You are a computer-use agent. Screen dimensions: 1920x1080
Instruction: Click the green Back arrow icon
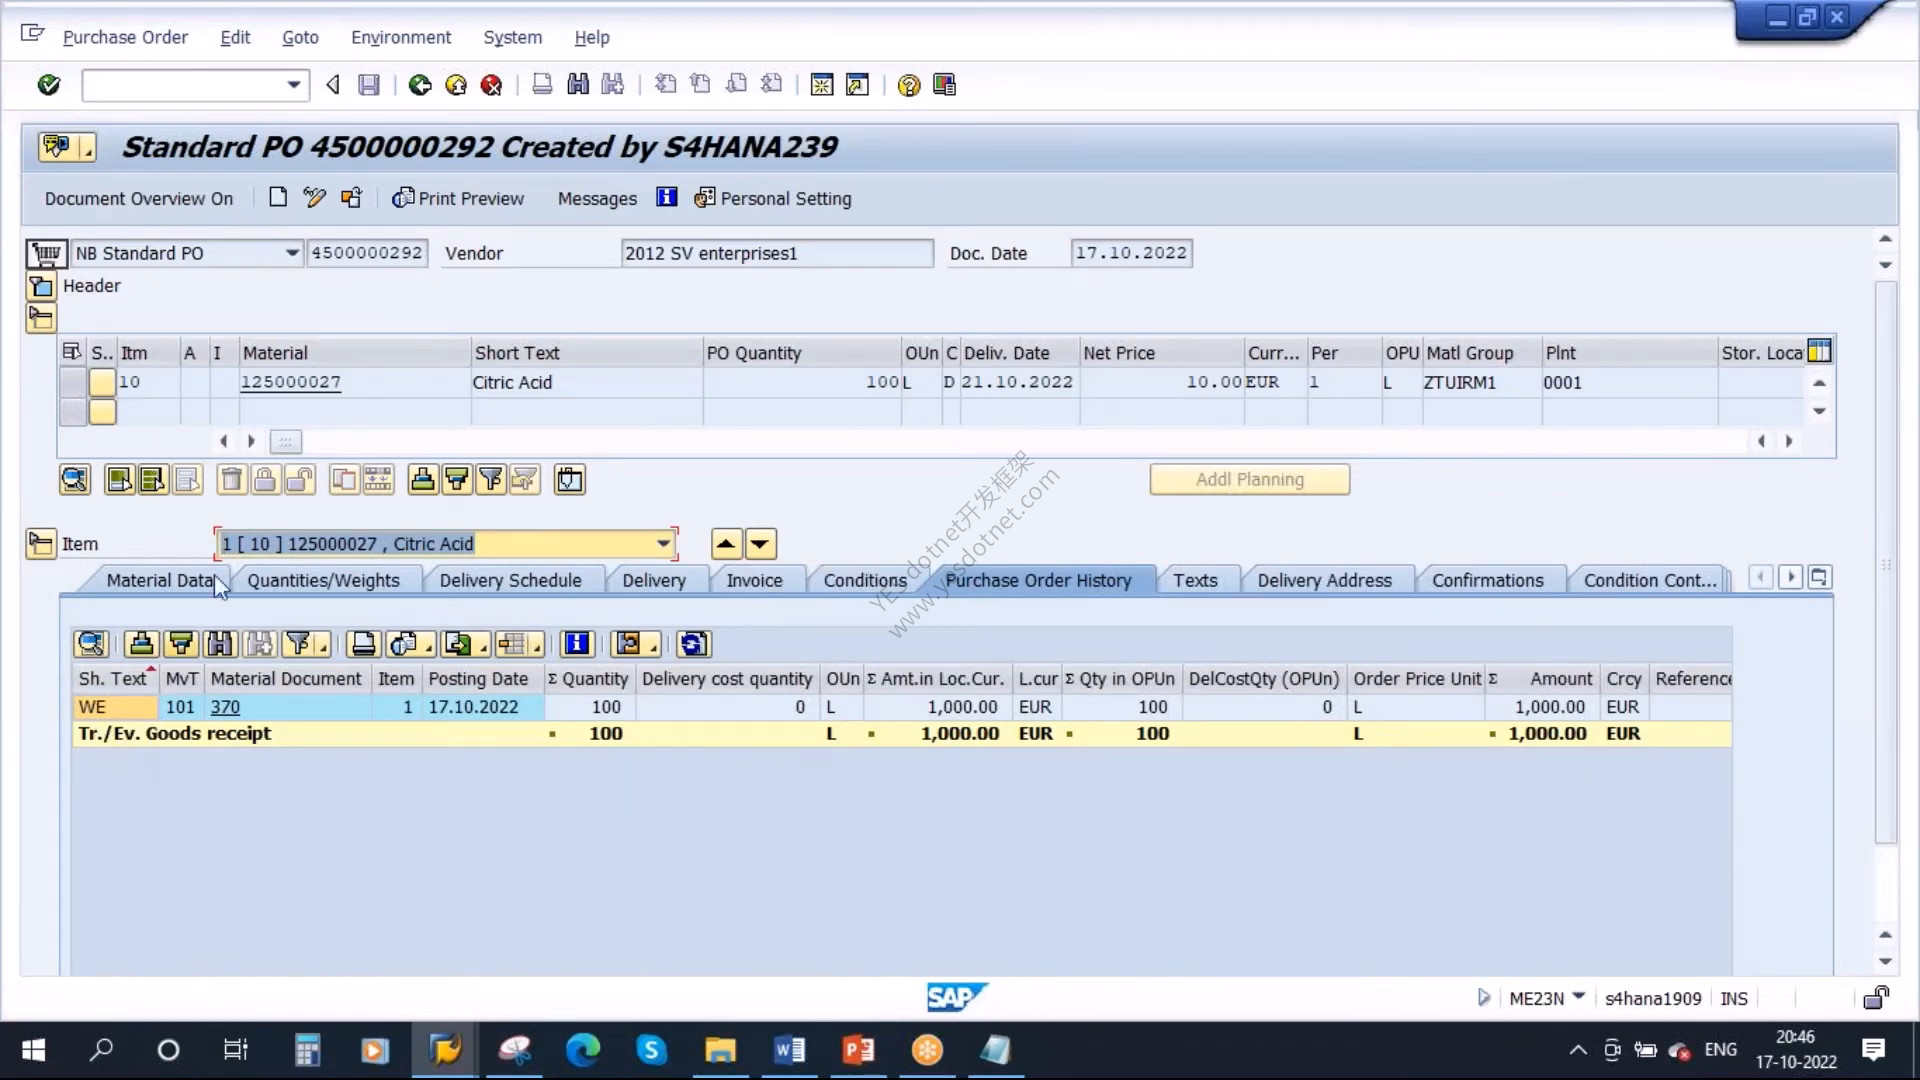pyautogui.click(x=420, y=85)
